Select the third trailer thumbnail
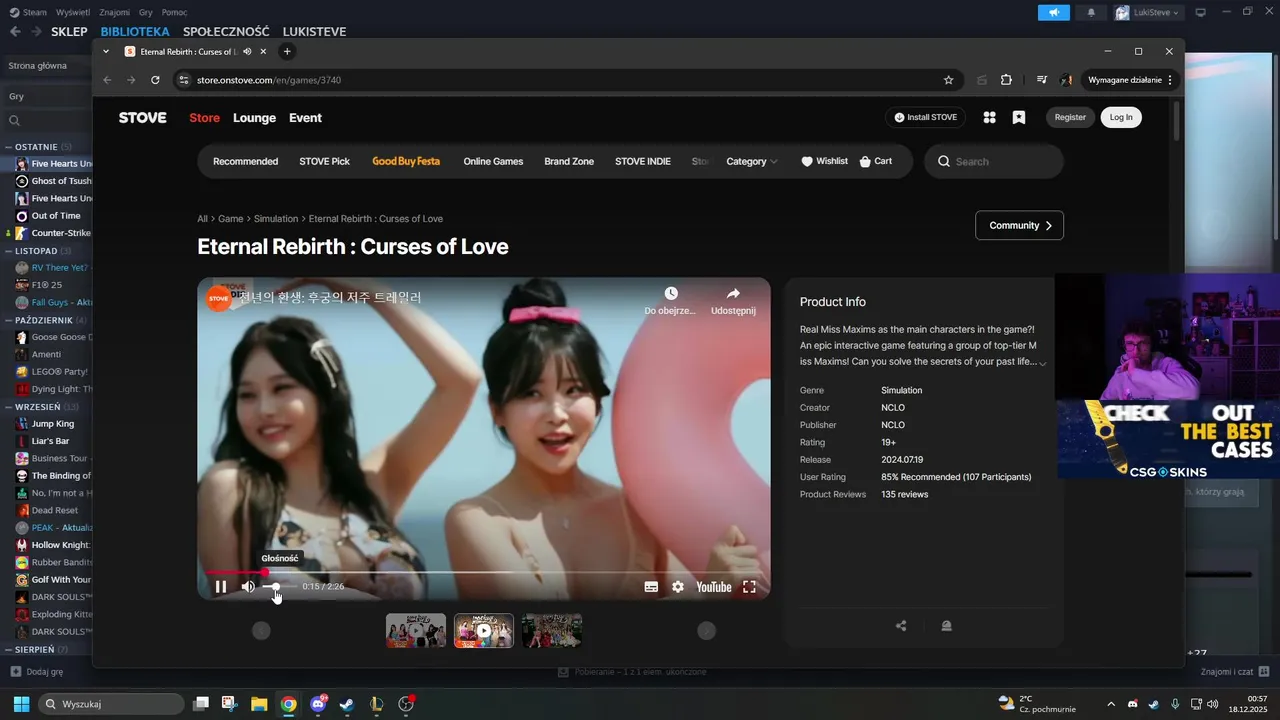This screenshot has height=720, width=1280. 552,631
